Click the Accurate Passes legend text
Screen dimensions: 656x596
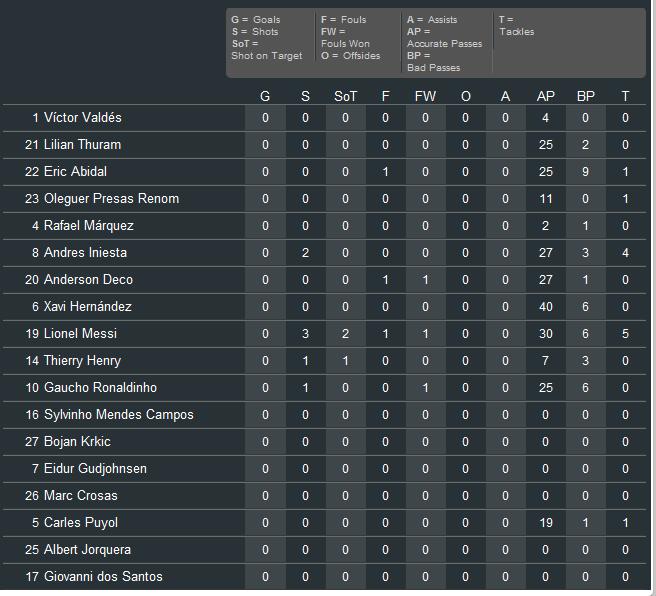[x=444, y=44]
